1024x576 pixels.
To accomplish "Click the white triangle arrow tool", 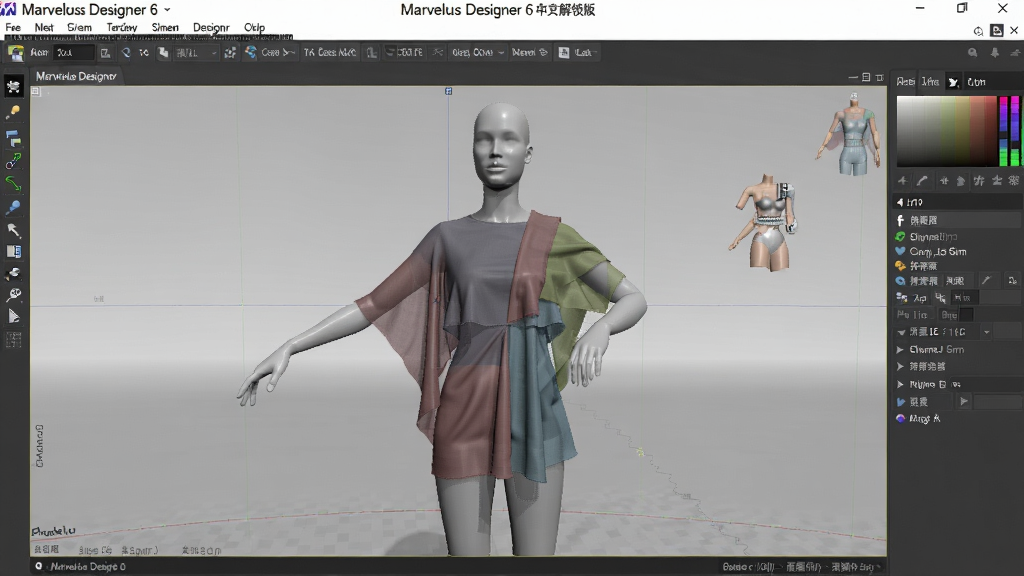I will 13,317.
